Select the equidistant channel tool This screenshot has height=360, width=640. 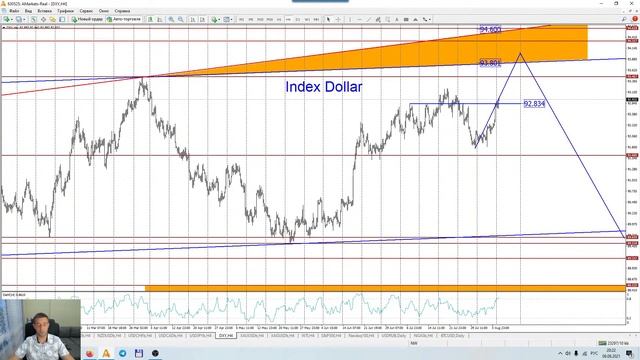click(x=378, y=19)
